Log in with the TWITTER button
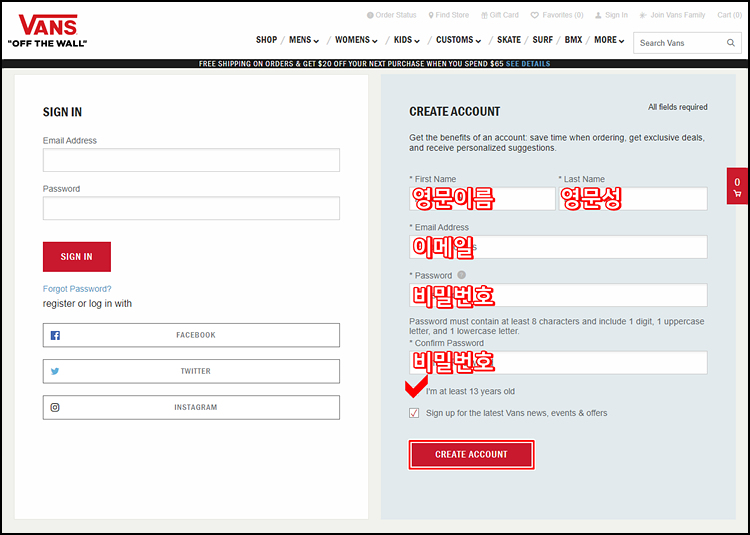 (x=191, y=371)
